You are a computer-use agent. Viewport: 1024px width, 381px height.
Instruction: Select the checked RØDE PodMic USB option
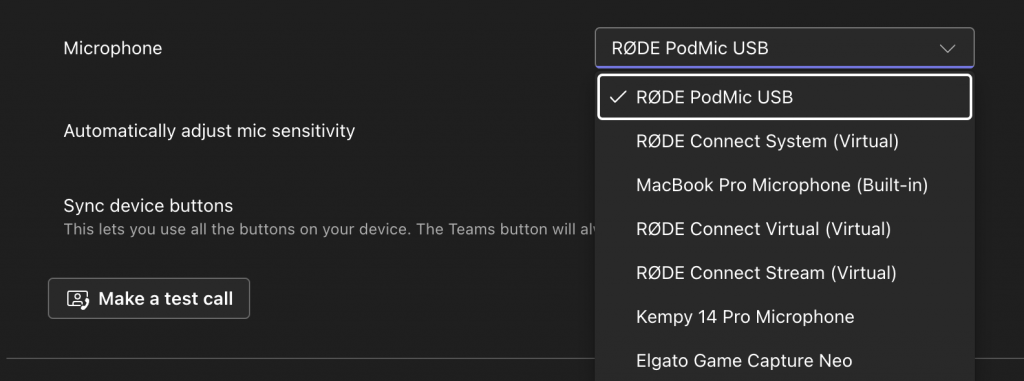tap(784, 97)
